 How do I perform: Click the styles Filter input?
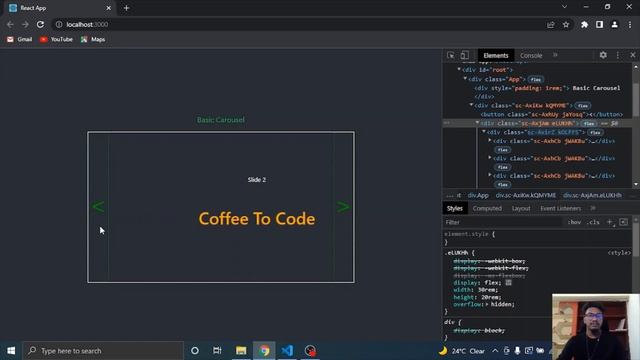[x=503, y=222]
